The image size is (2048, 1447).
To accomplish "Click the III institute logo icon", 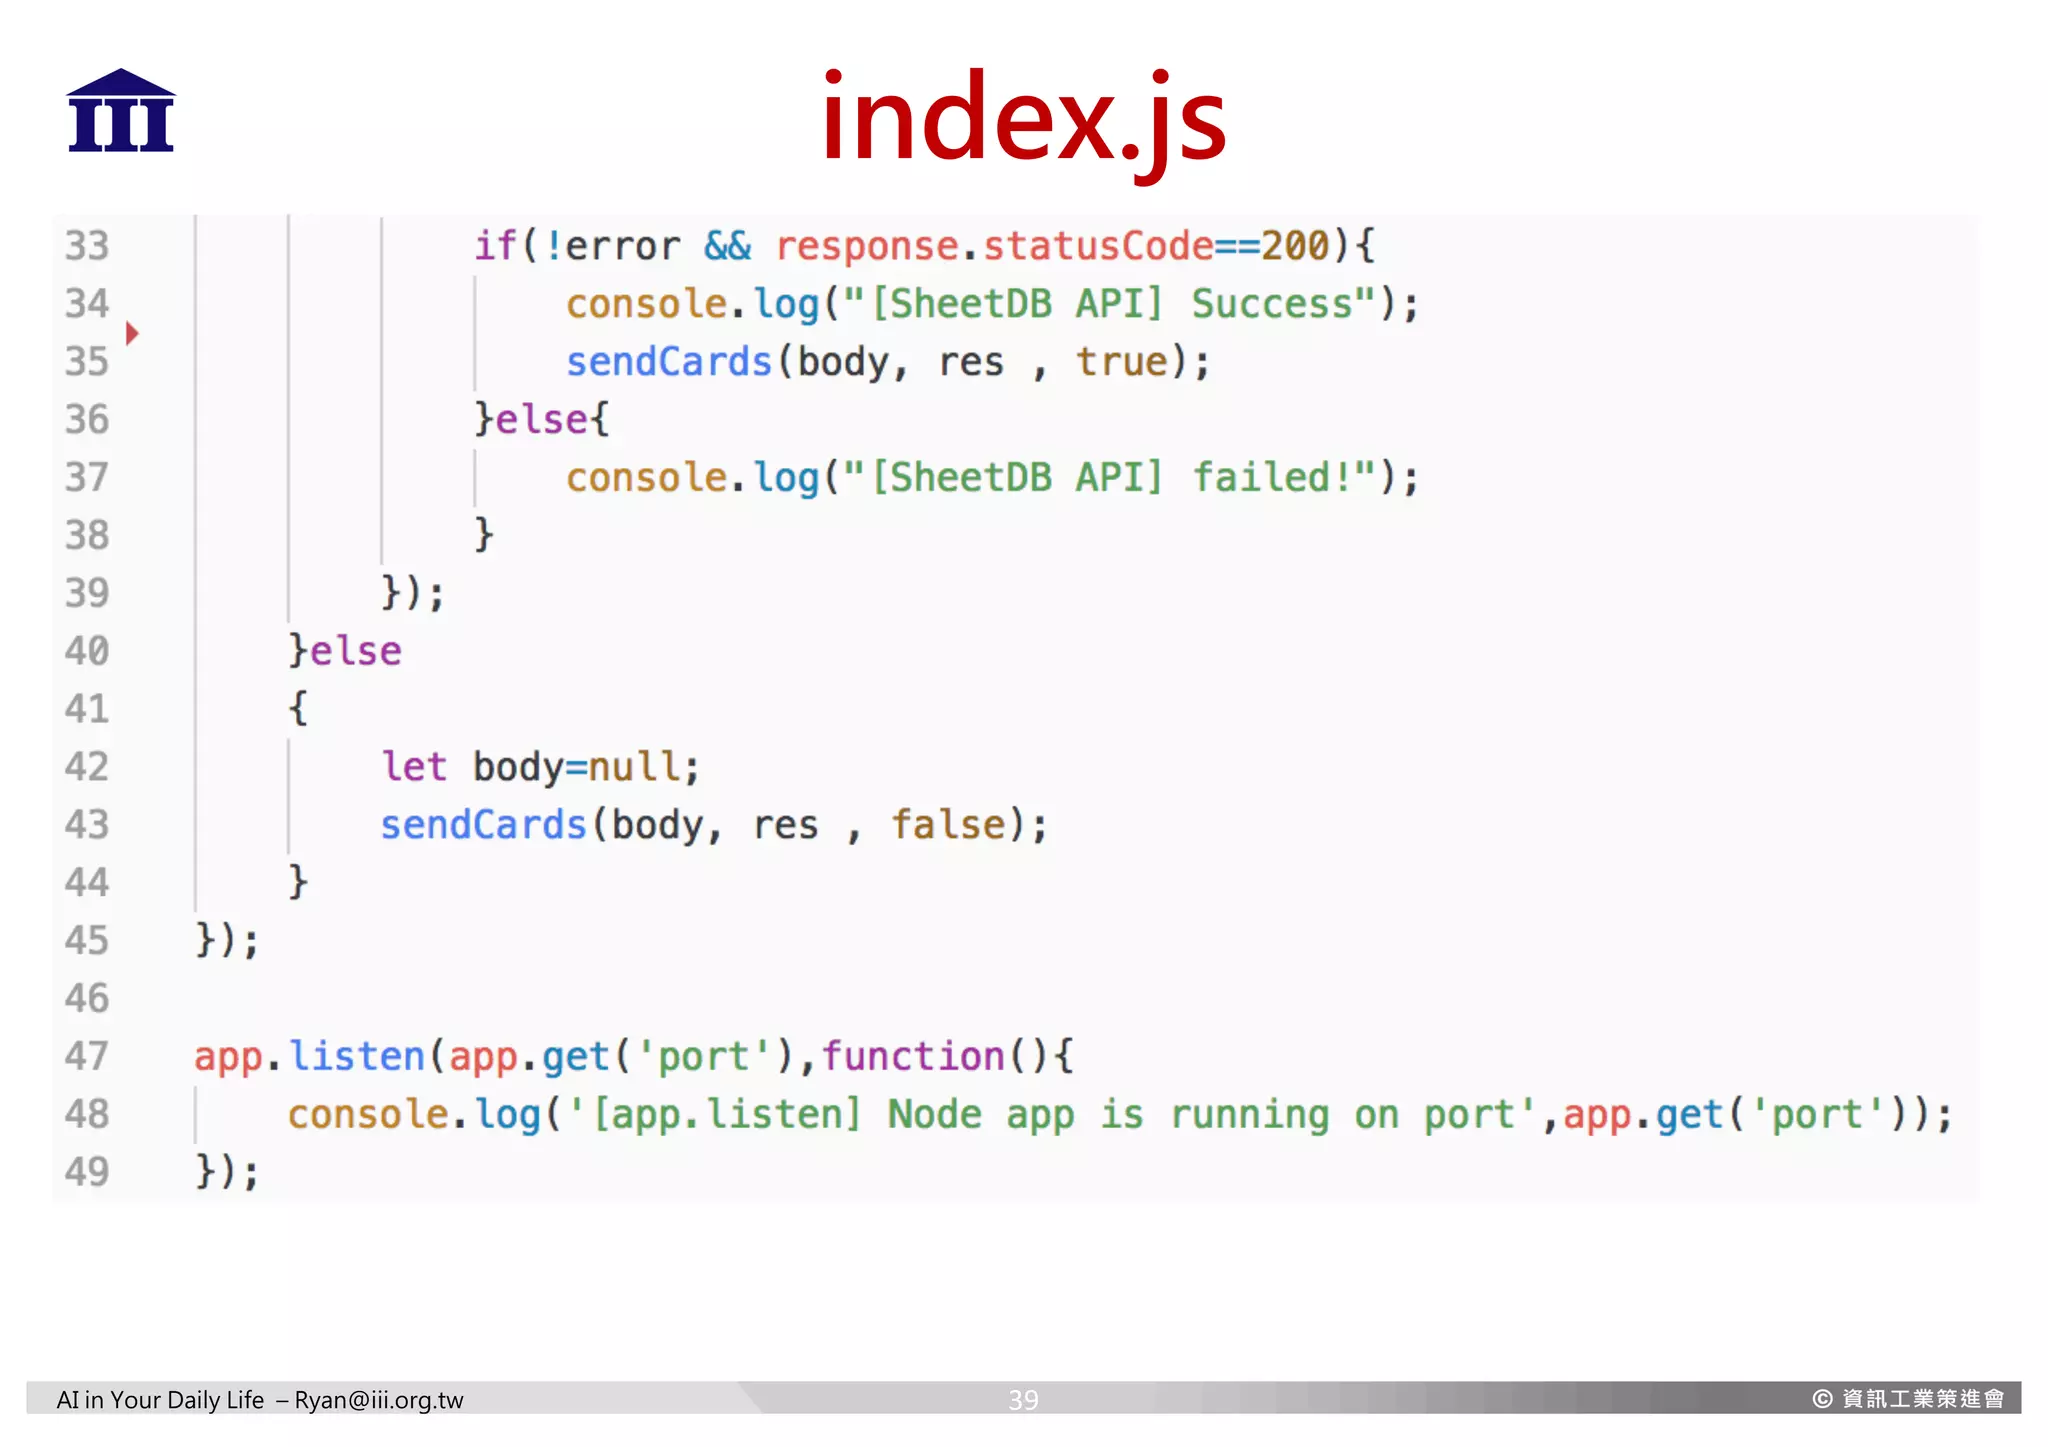I will (x=121, y=111).
